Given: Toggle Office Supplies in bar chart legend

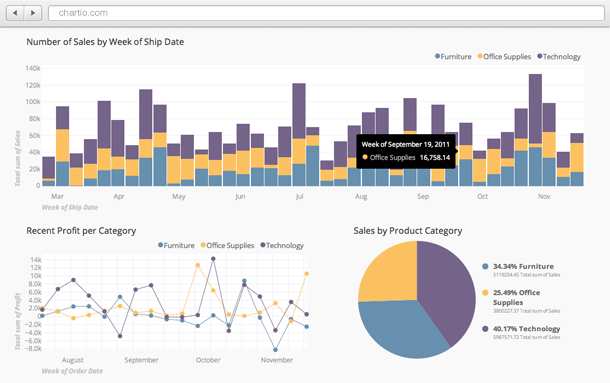Looking at the screenshot, I should coord(504,56).
